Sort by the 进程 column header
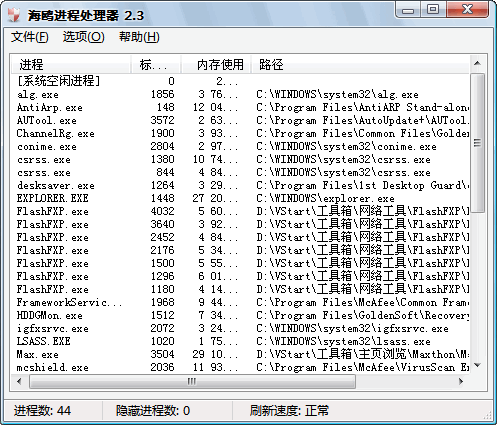This screenshot has height=425, width=497. 71,64
